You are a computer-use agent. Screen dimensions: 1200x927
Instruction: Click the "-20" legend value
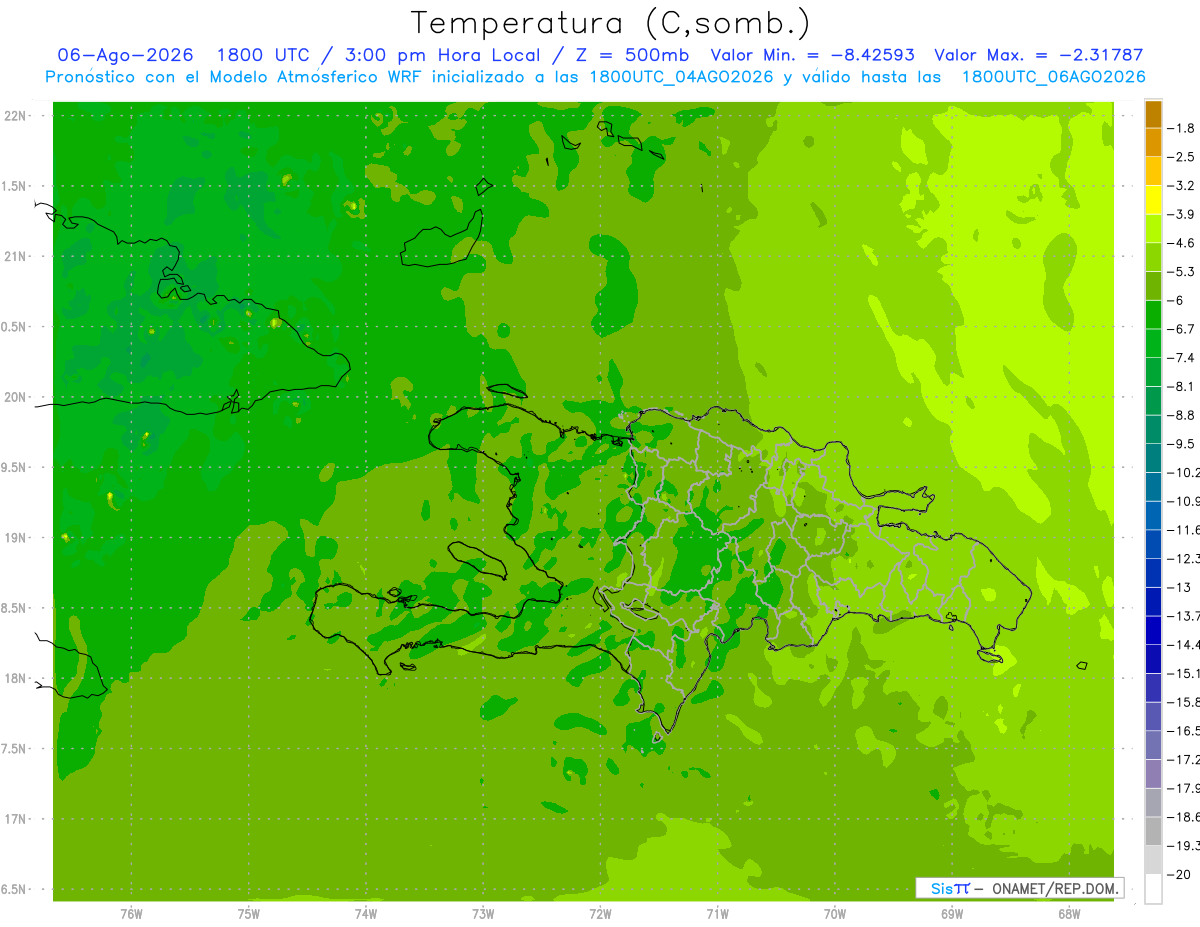[x=1180, y=874]
